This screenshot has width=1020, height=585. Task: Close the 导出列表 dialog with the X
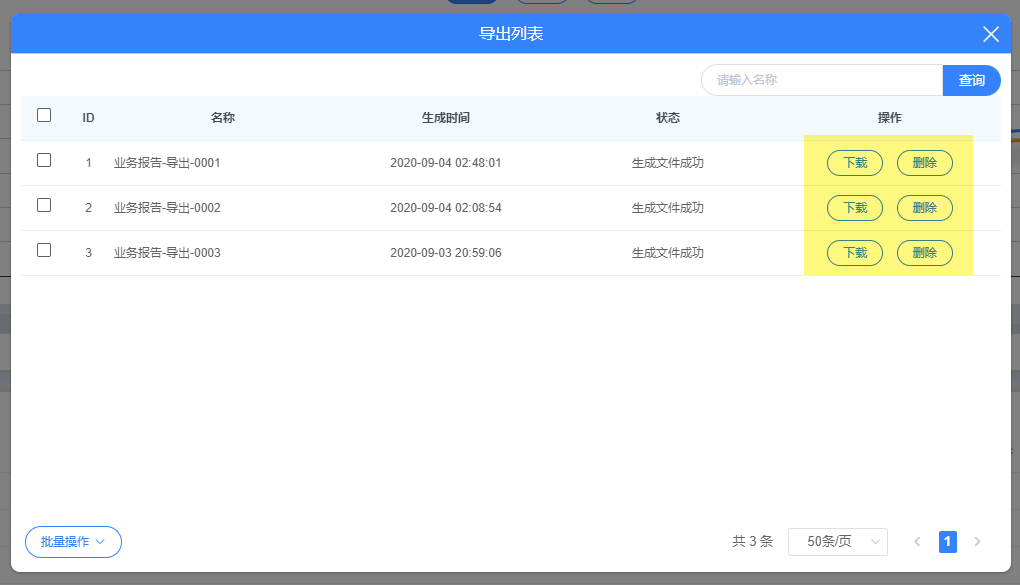coord(990,34)
